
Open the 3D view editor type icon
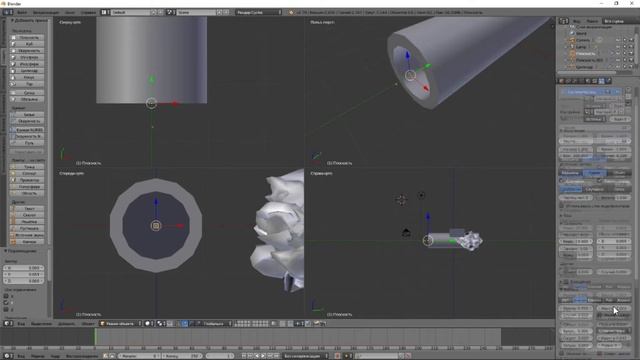[8, 323]
